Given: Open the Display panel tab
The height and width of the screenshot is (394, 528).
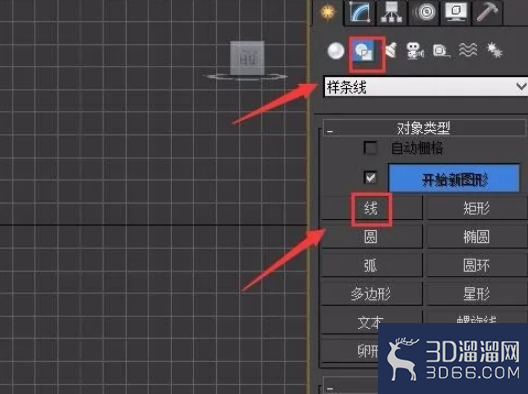Looking at the screenshot, I should (455, 13).
